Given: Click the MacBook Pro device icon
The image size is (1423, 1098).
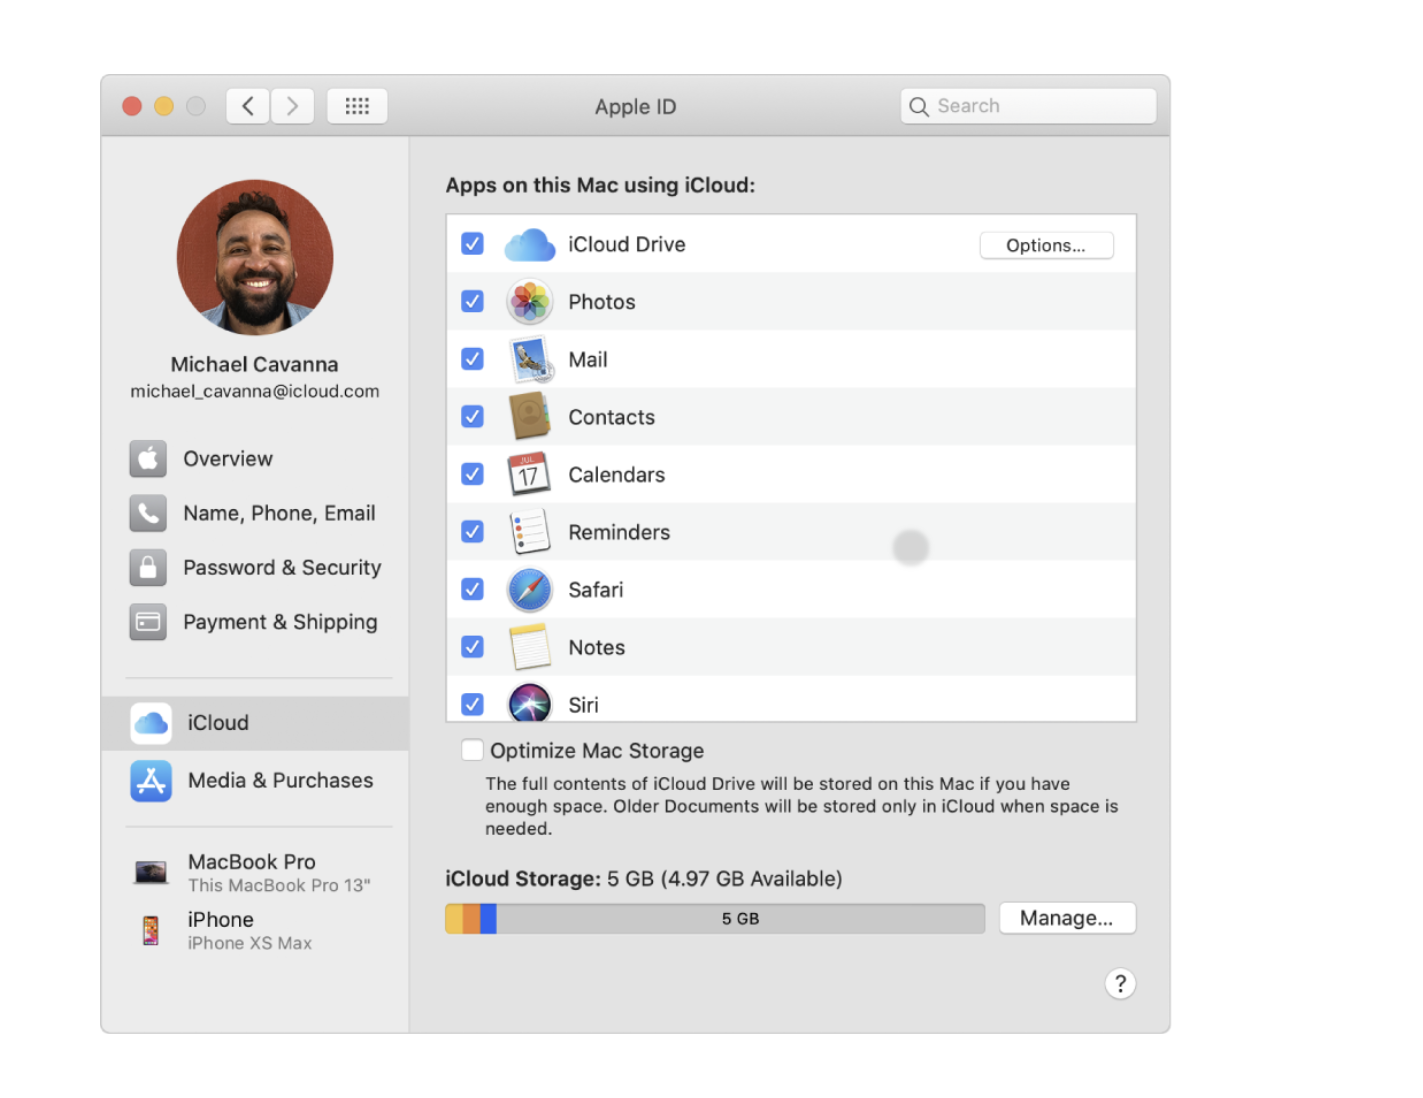Looking at the screenshot, I should point(151,872).
